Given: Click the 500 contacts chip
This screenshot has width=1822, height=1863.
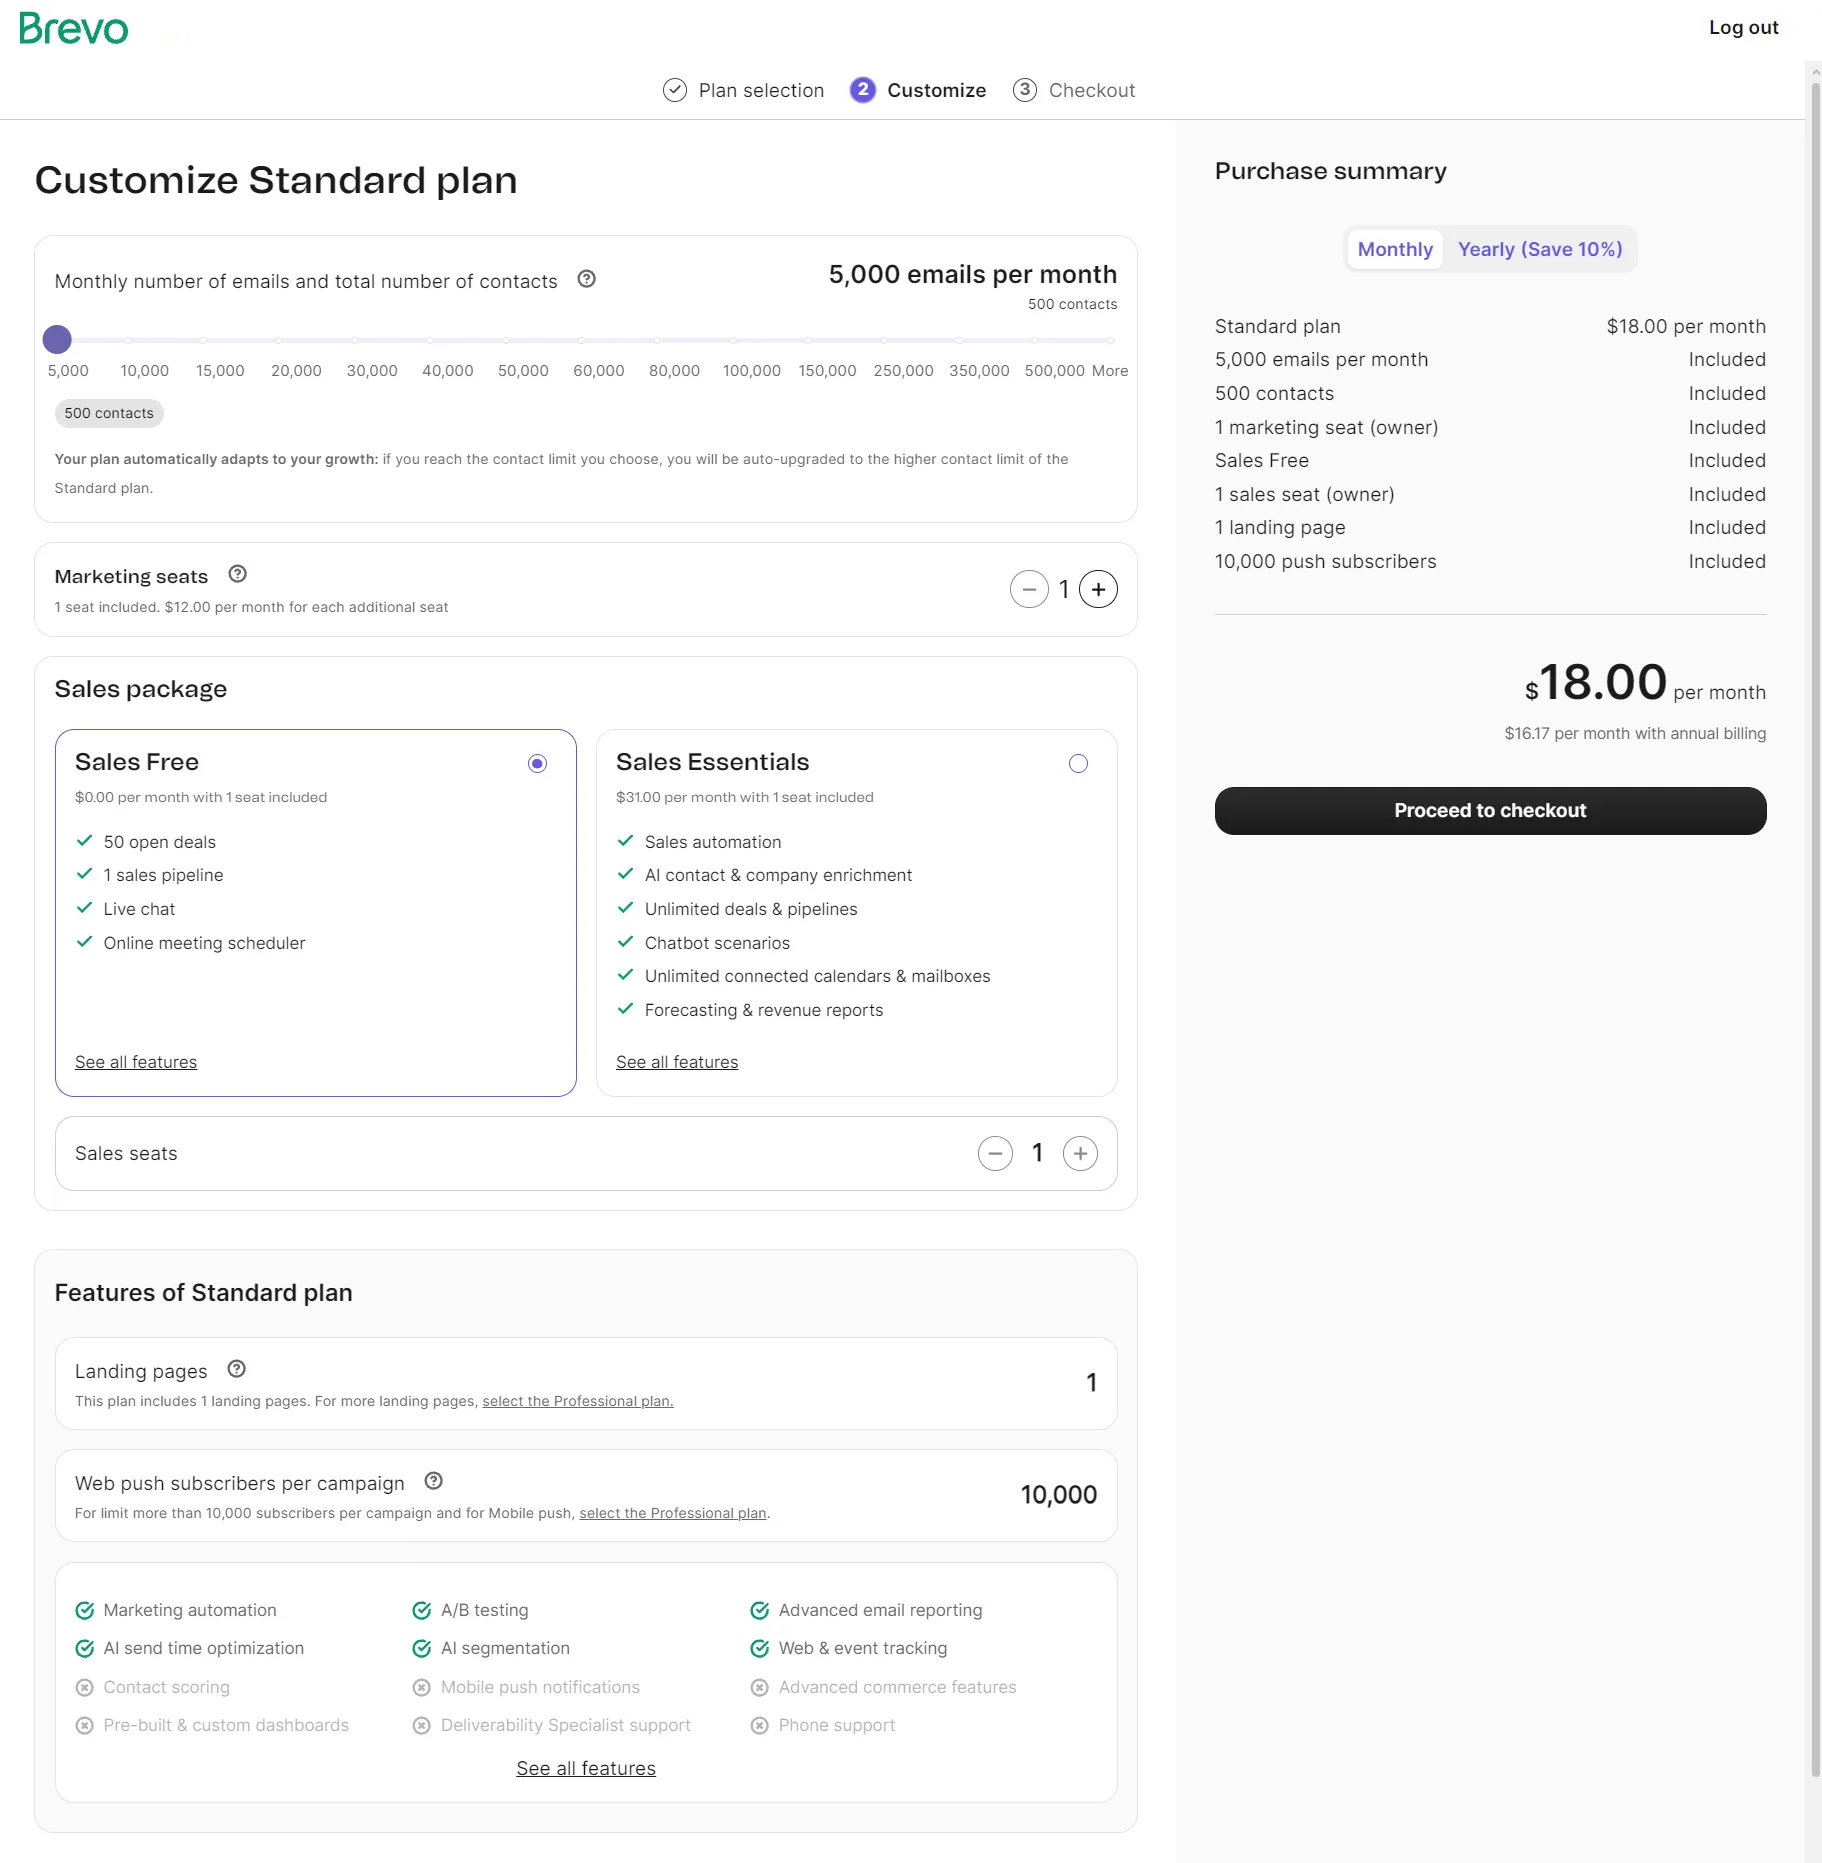Looking at the screenshot, I should 109,413.
